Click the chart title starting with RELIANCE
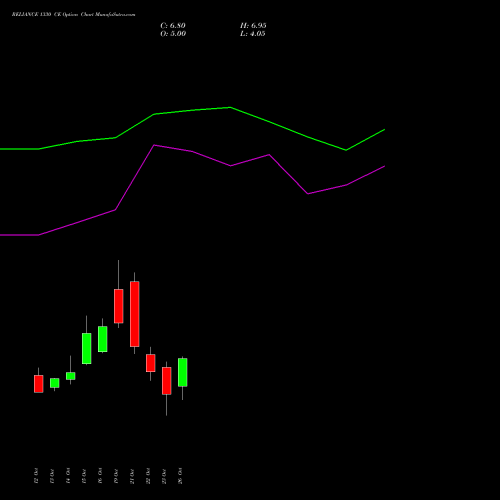 (x=74, y=15)
